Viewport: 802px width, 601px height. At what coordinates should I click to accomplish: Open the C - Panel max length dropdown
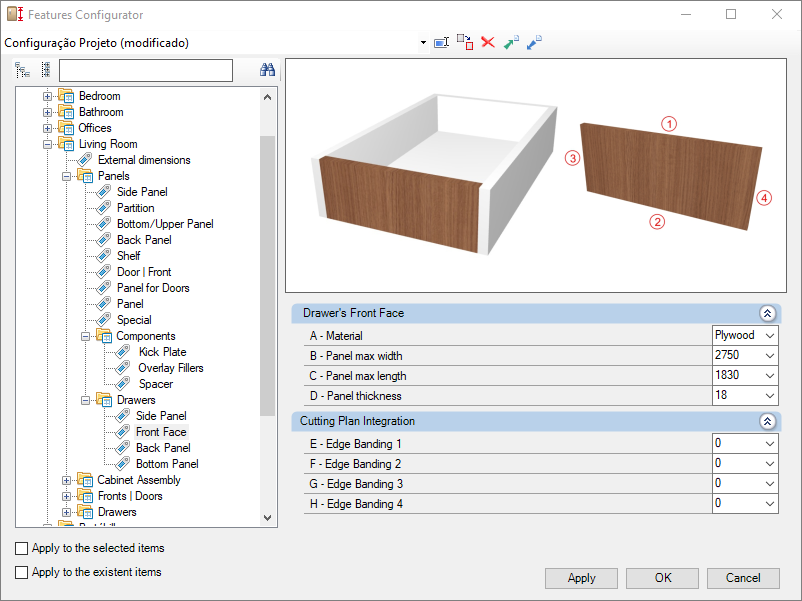point(770,375)
